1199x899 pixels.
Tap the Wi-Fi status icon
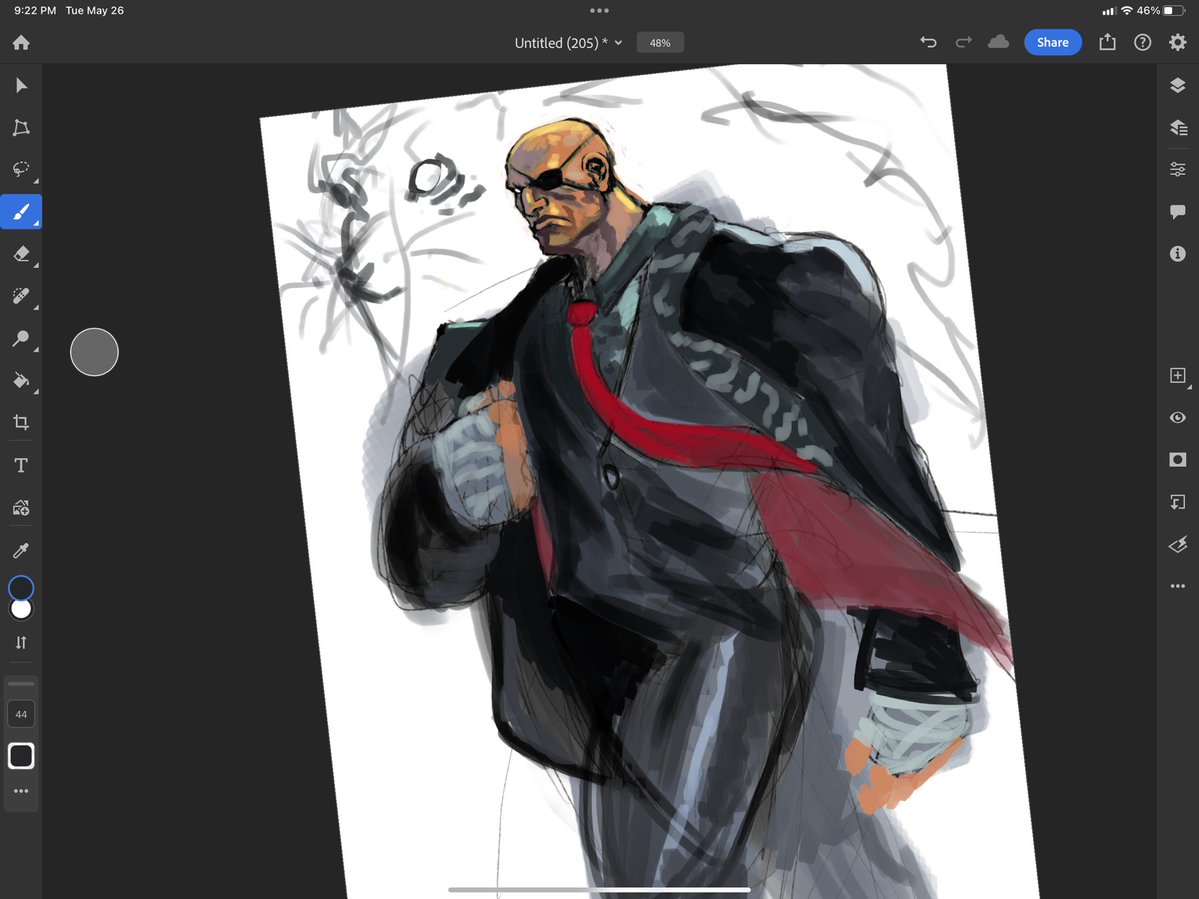[x=1126, y=11]
